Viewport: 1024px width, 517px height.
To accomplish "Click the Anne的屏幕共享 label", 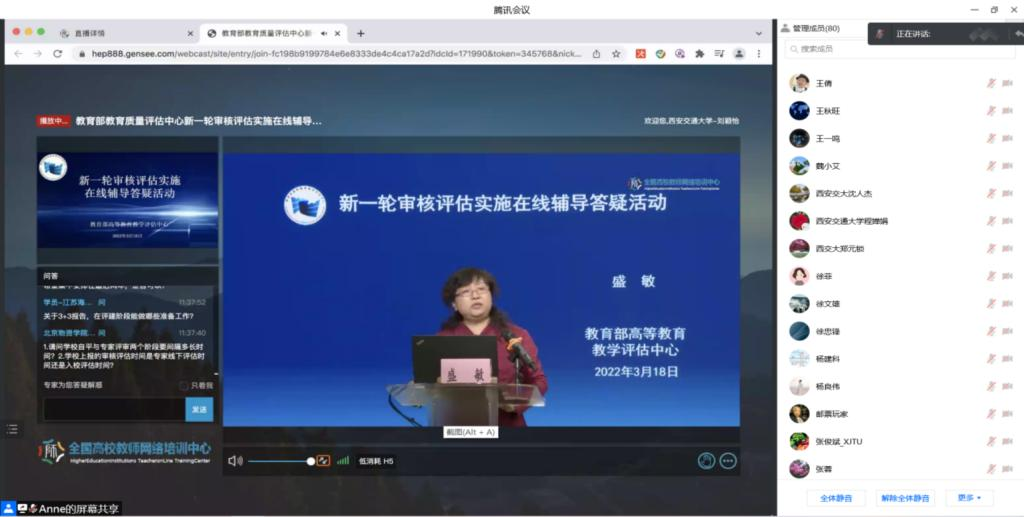I will tap(78, 509).
